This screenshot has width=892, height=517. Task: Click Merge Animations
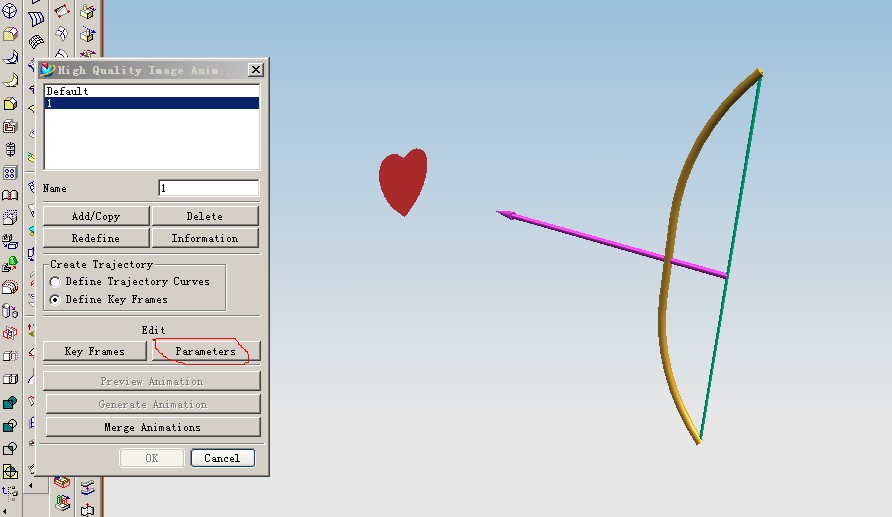152,427
